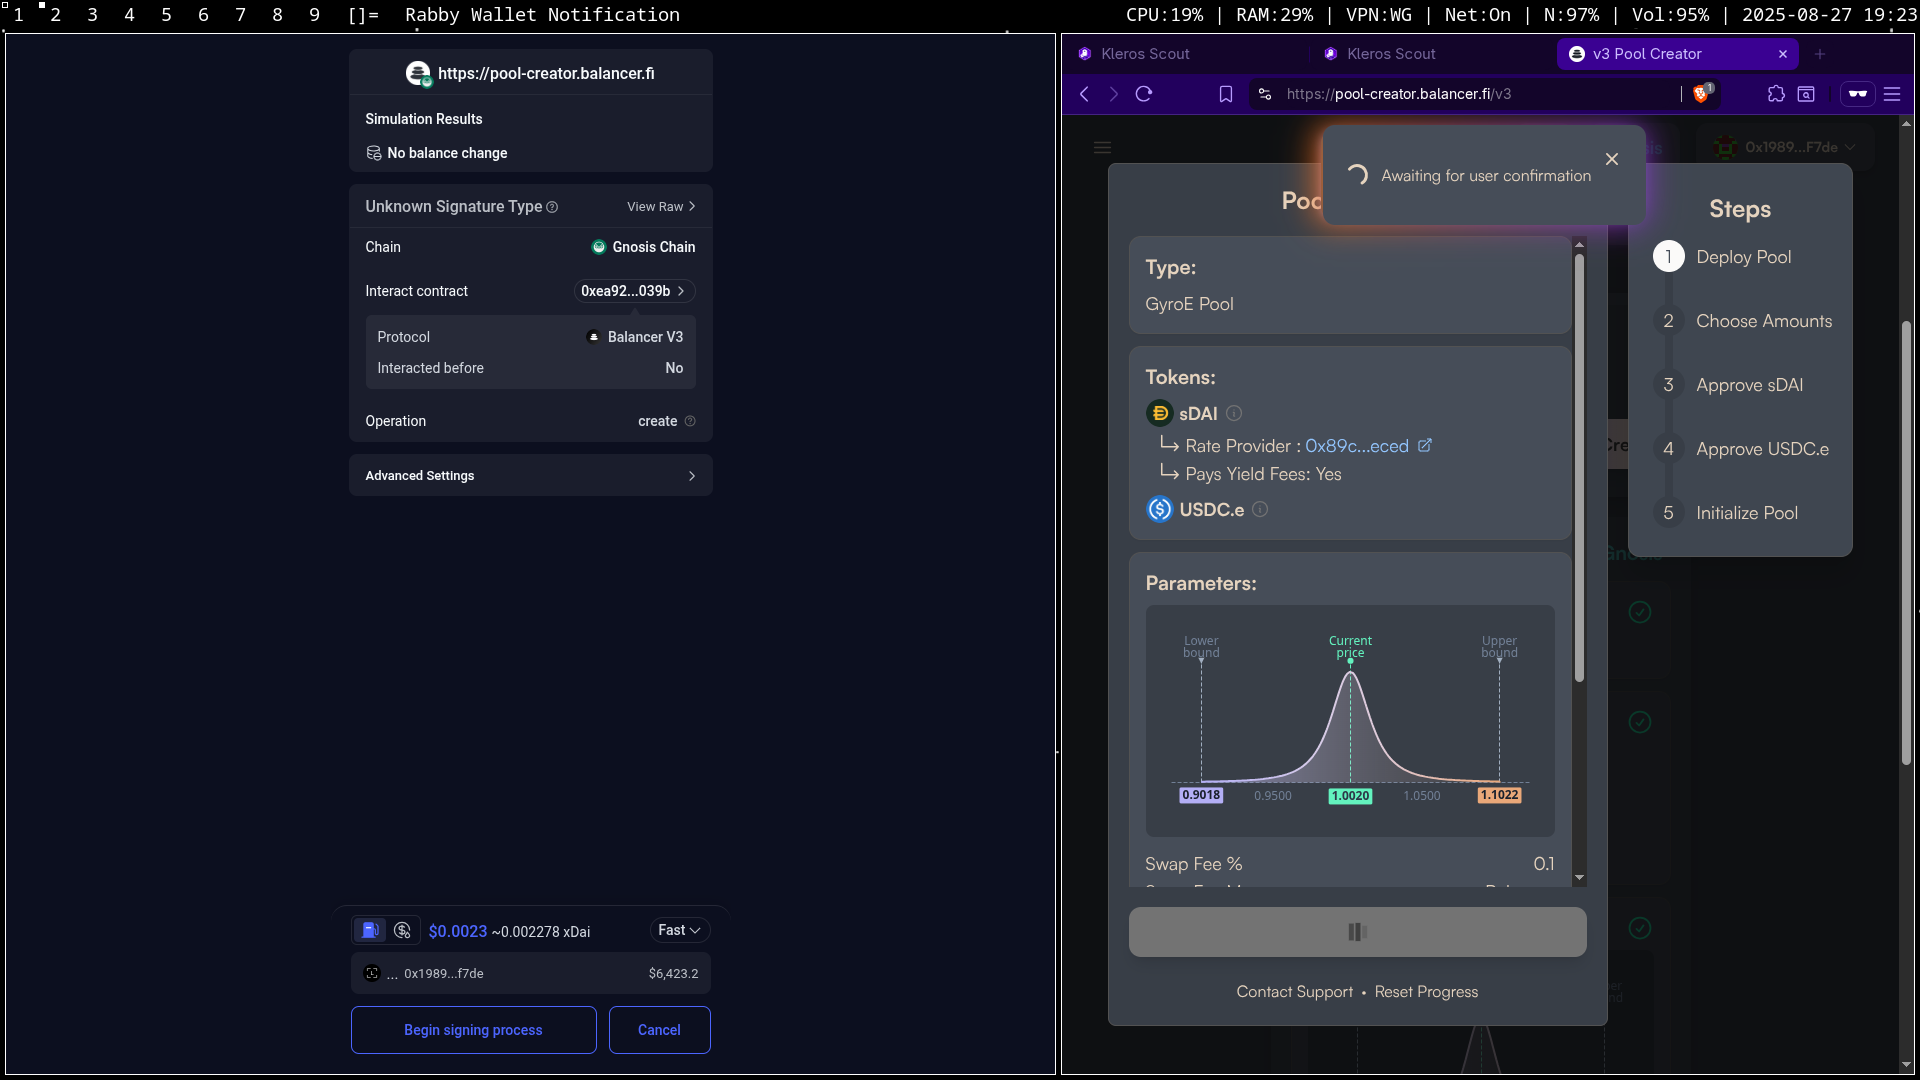Open page hamburger menu on pool creator
1920x1080 pixels.
point(1102,147)
